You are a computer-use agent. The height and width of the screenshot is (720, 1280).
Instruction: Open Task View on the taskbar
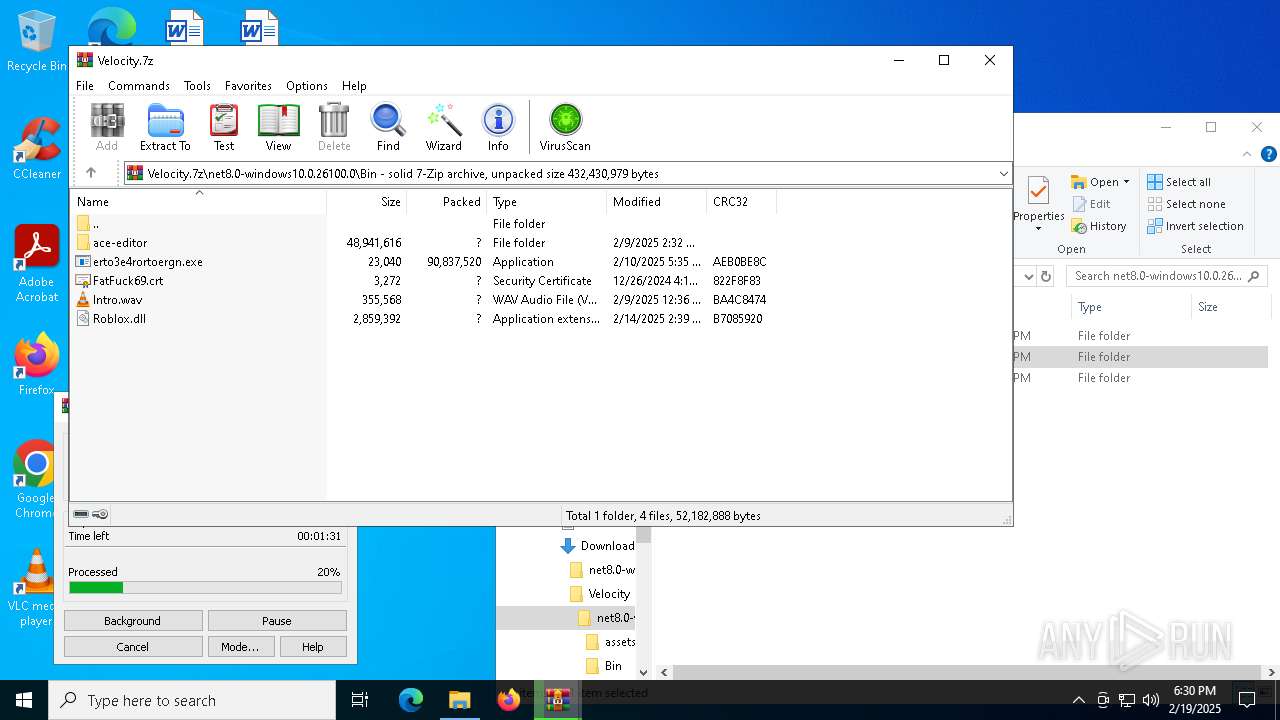360,700
